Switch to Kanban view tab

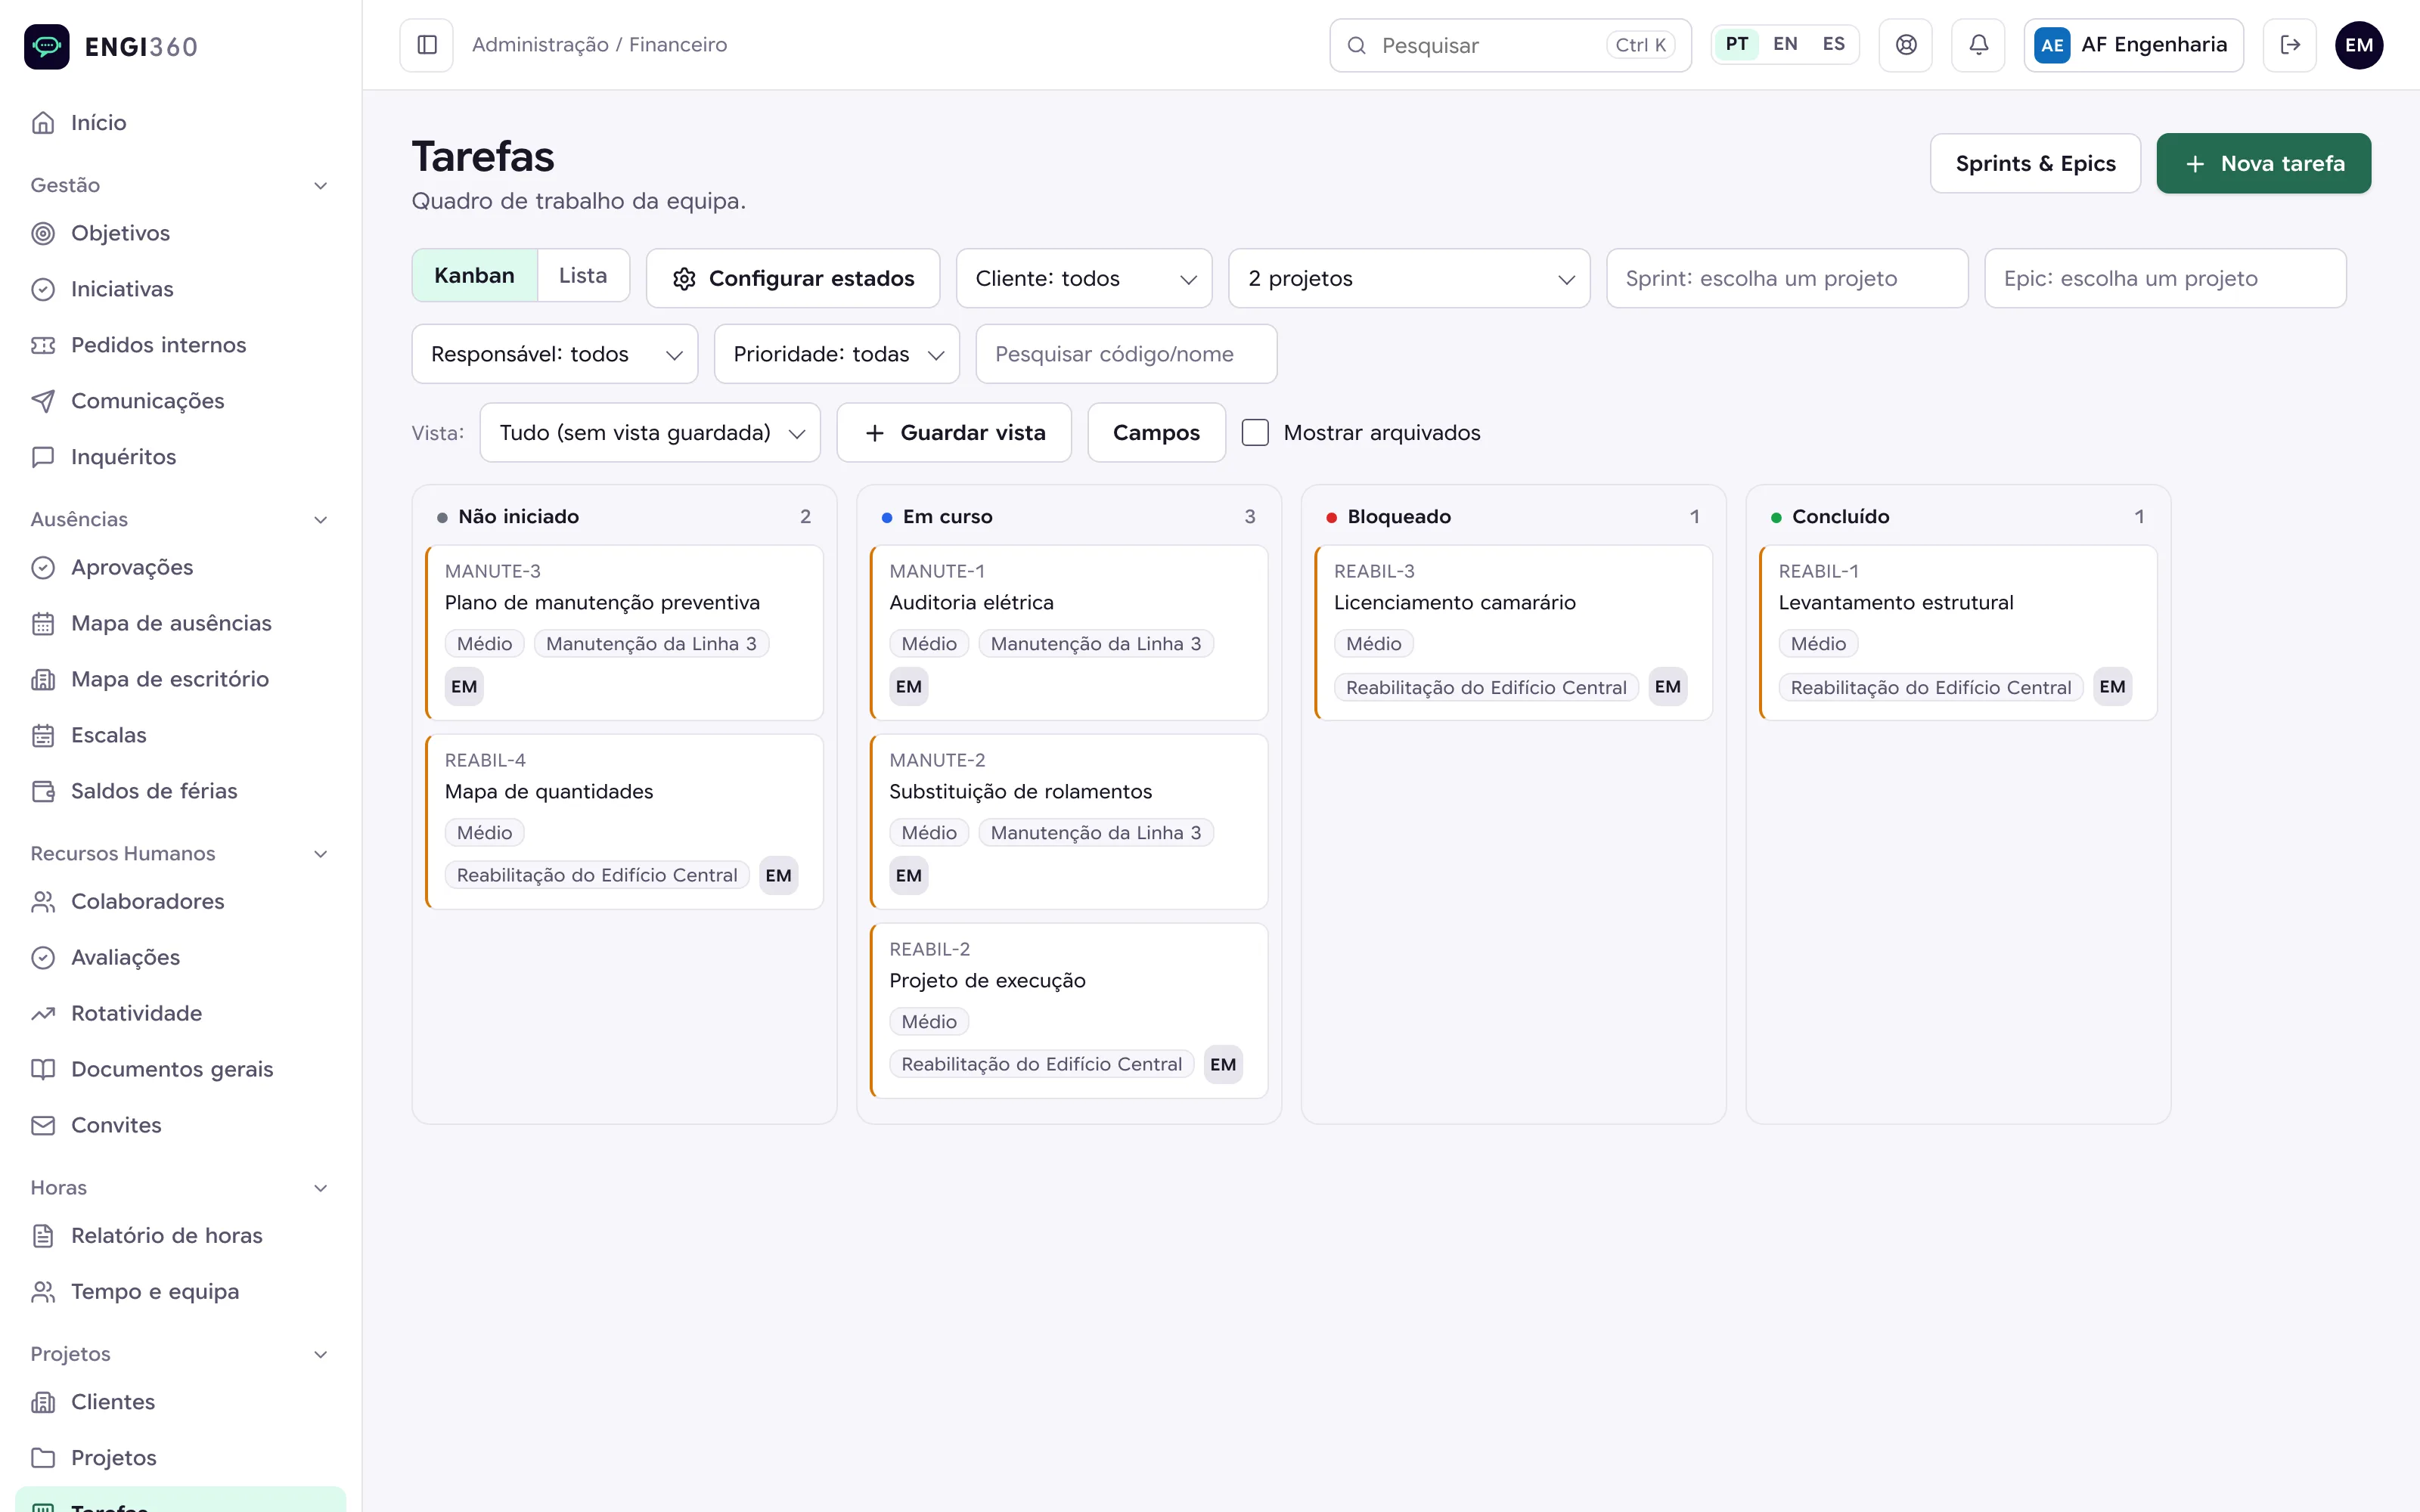point(474,275)
